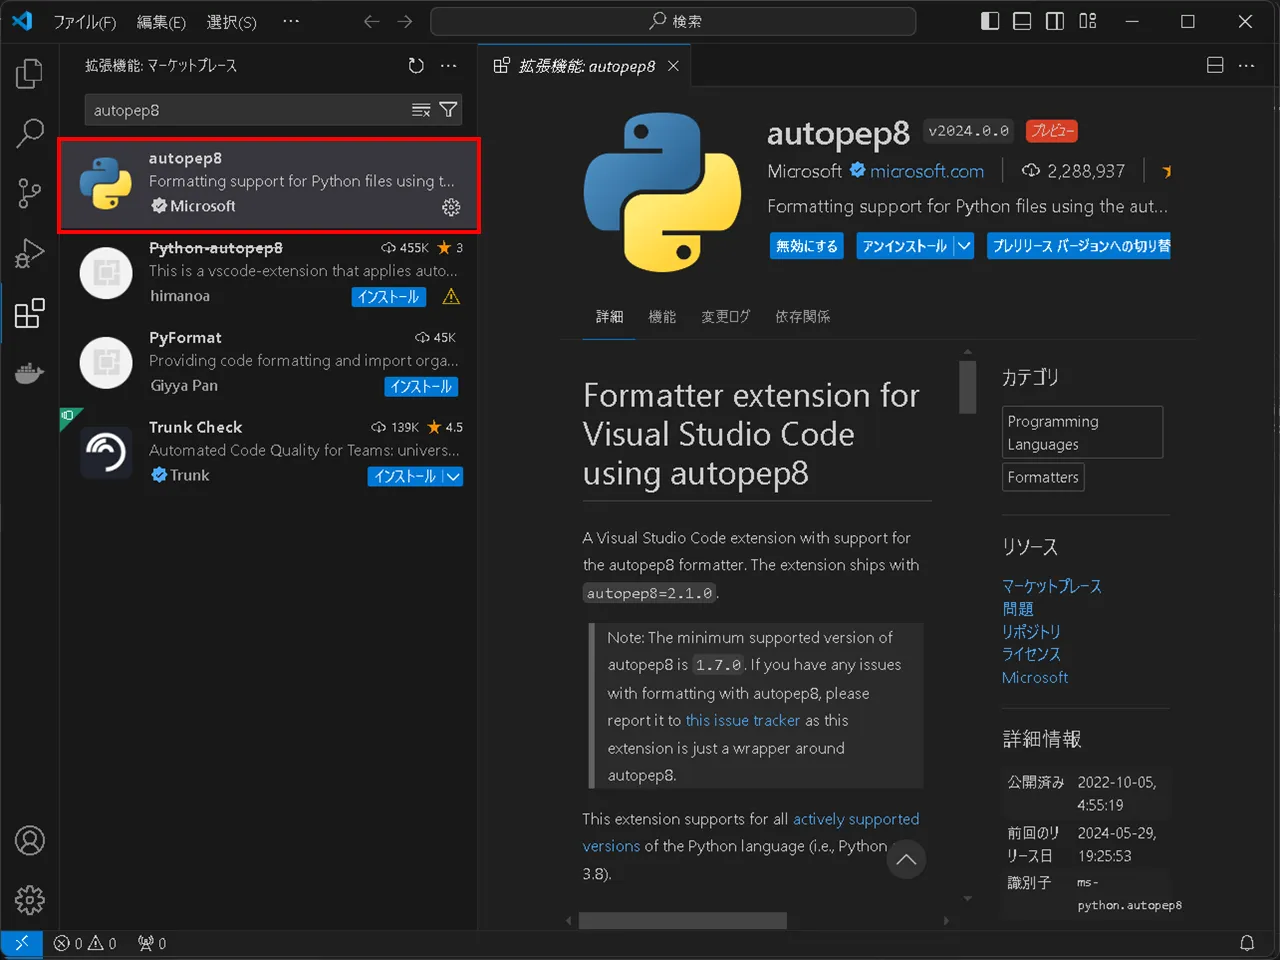Image resolution: width=1280 pixels, height=960 pixels.
Task: Expand more menu items ellipsis in title bar
Action: tap(291, 21)
